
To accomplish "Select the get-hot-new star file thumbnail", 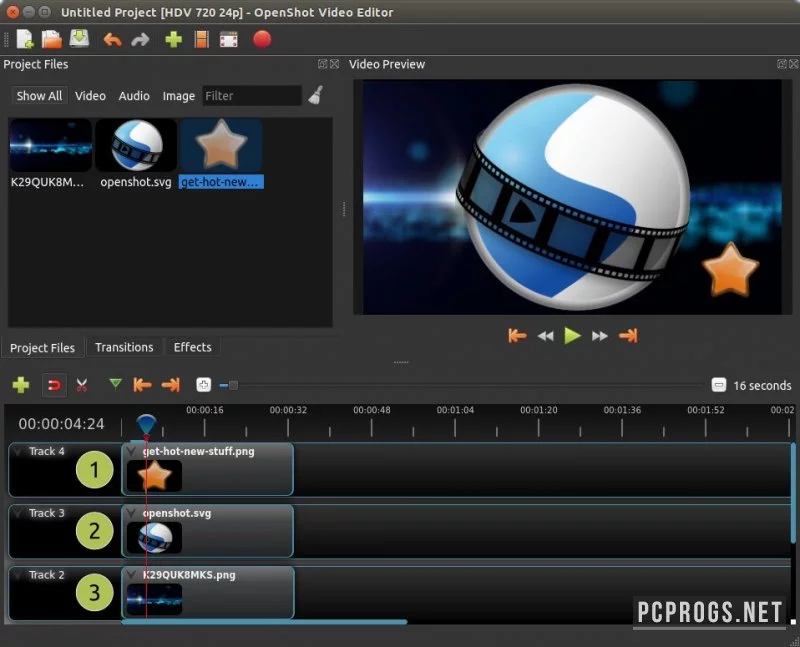I will click(x=221, y=145).
